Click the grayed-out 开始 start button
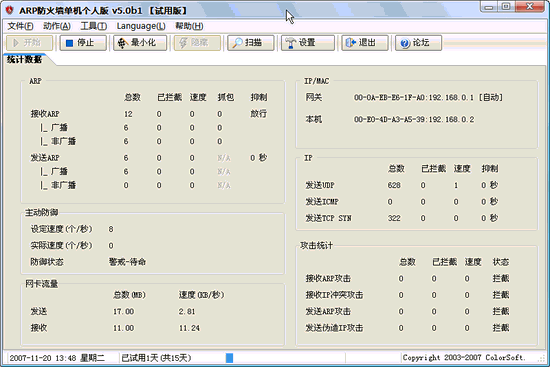The width and height of the screenshot is (550, 367). click(x=29, y=43)
